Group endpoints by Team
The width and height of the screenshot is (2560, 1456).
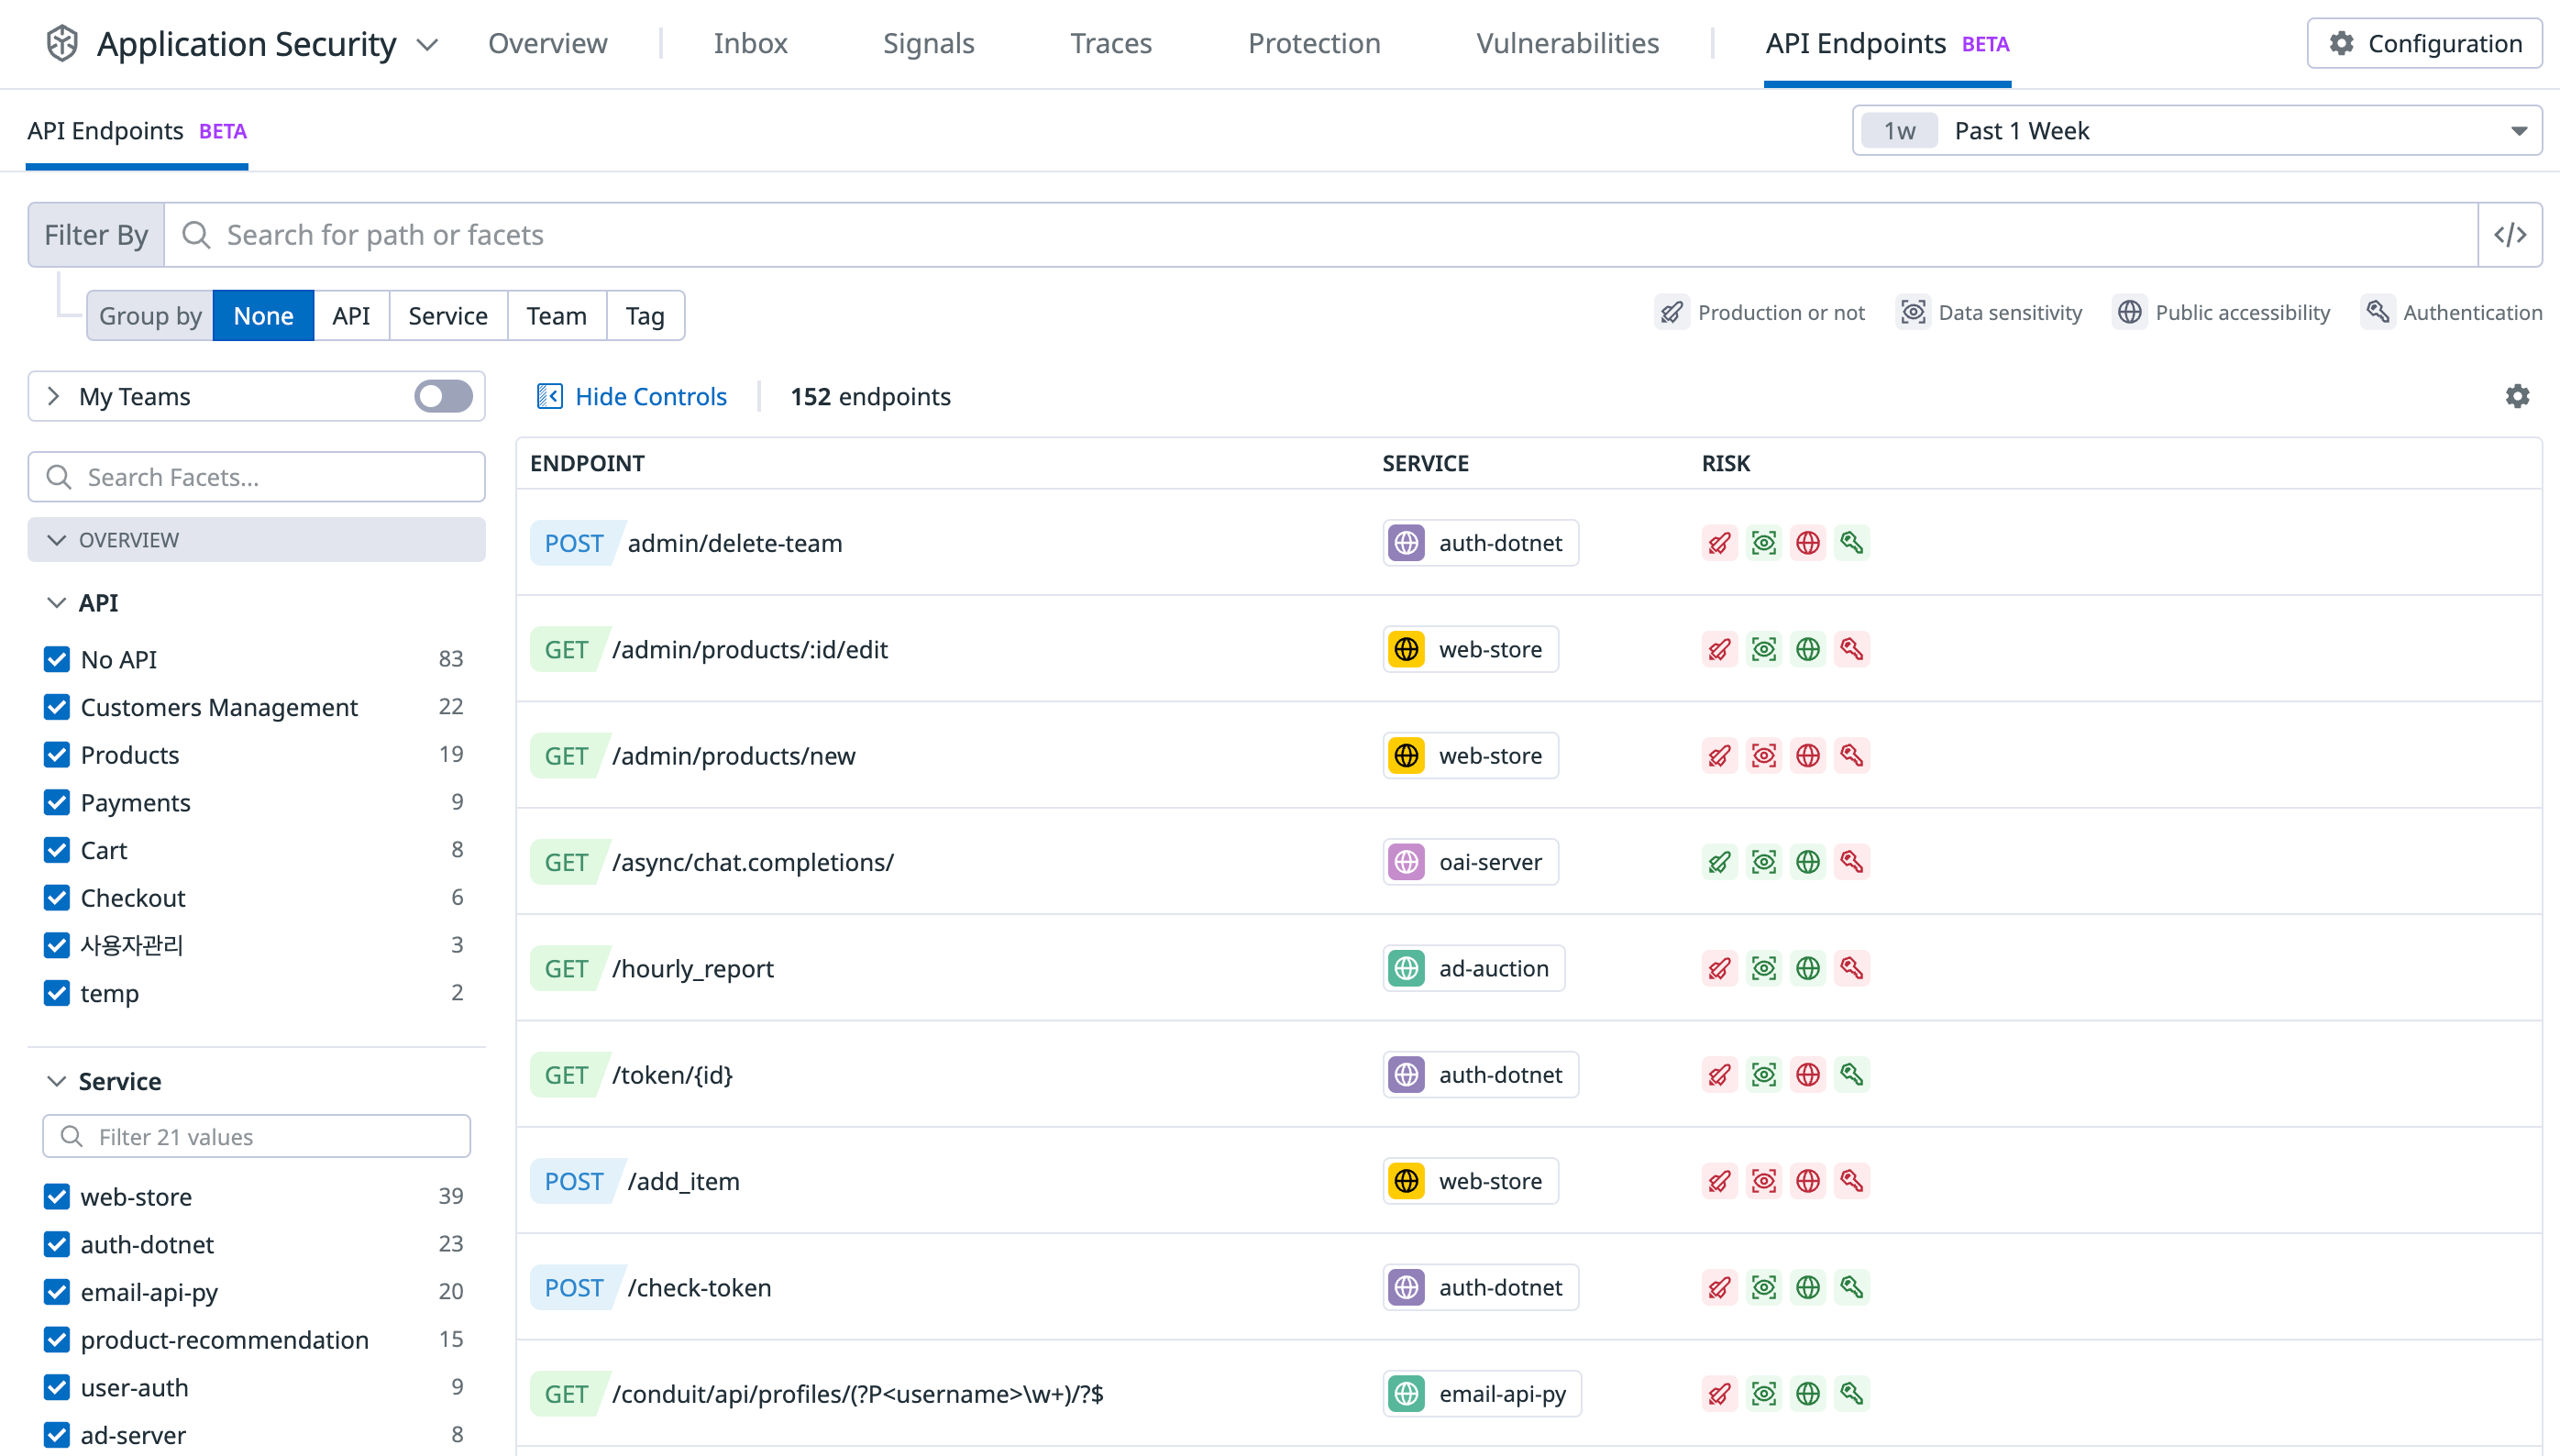coord(556,315)
